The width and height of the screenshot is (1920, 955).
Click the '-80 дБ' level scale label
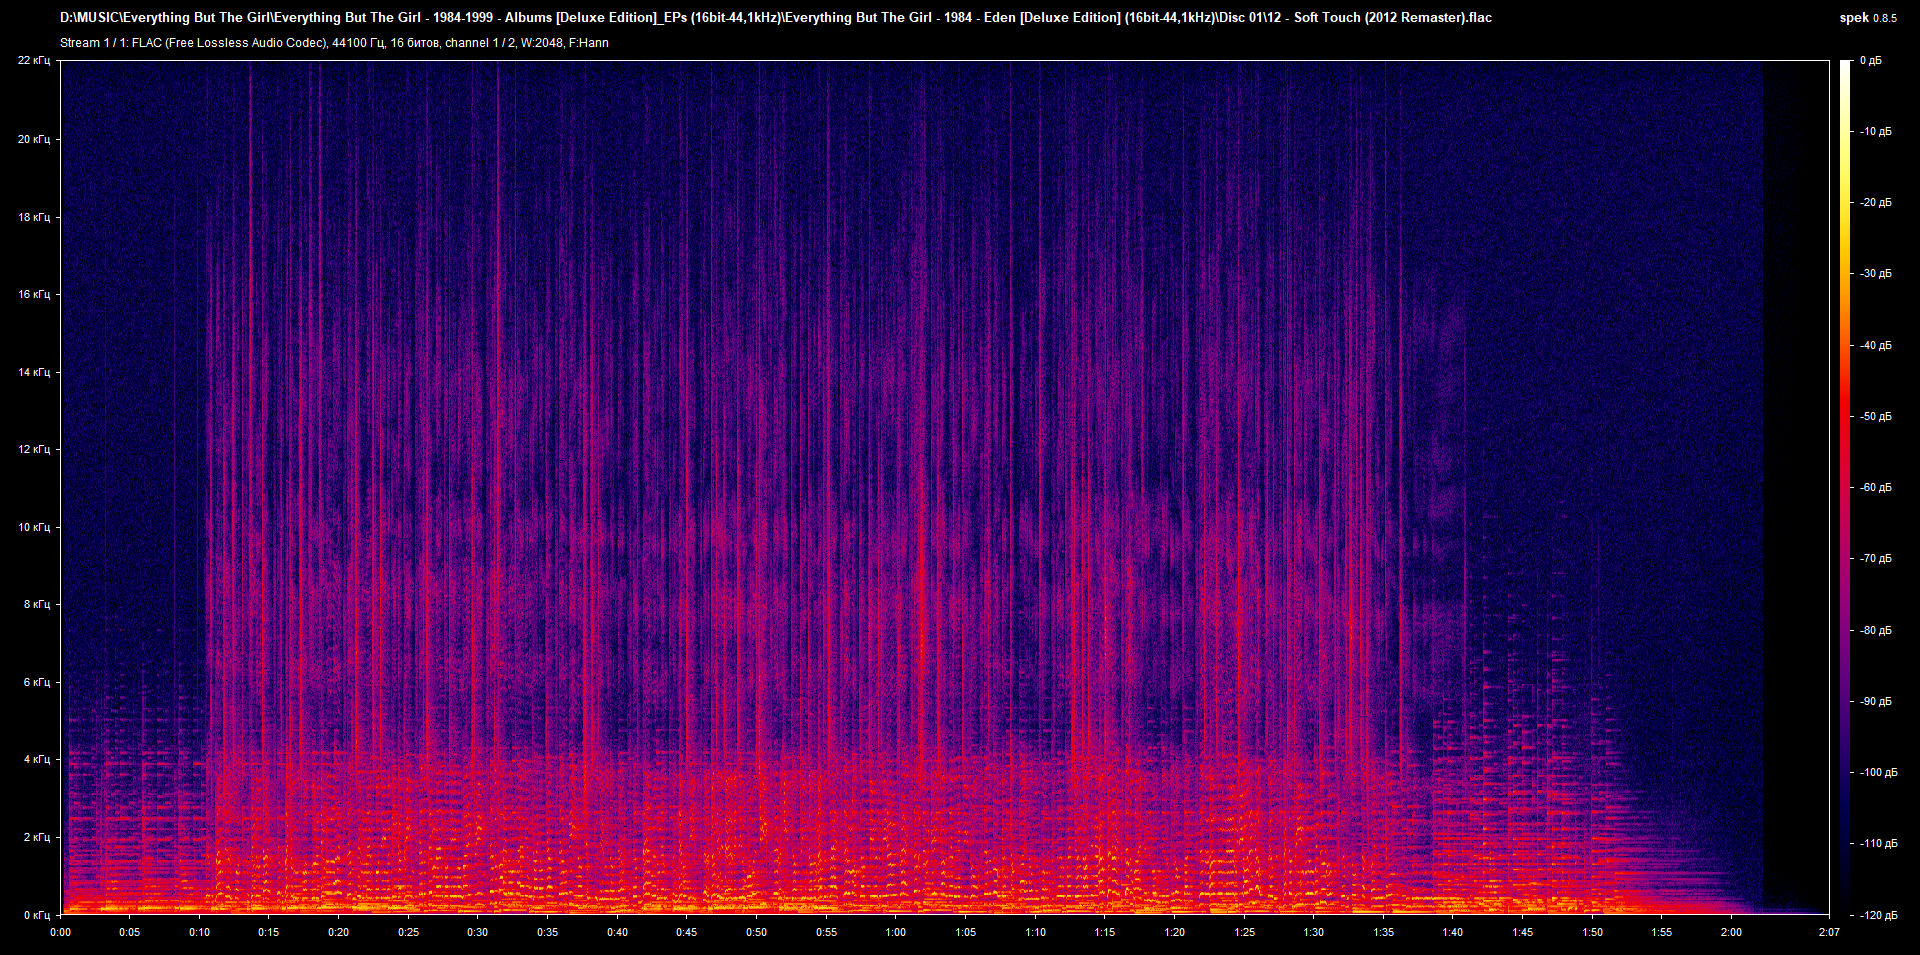tap(1874, 631)
